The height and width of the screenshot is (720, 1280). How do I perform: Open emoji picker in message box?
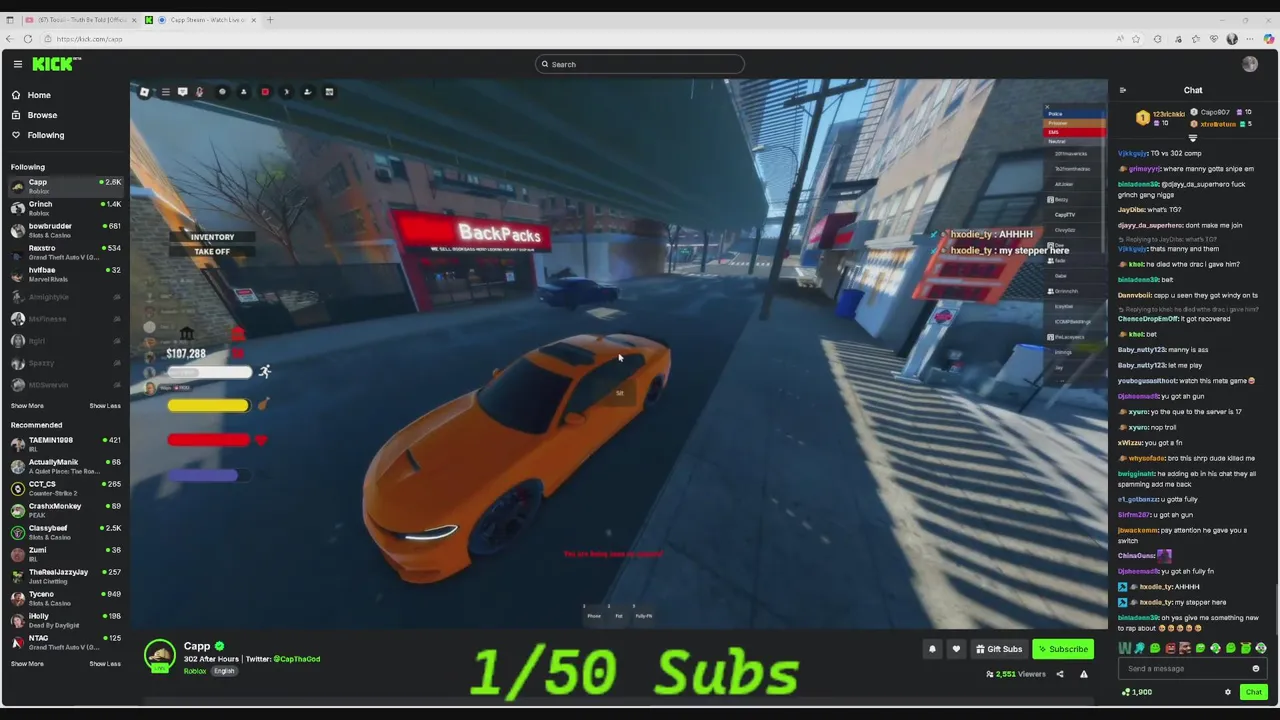click(1256, 669)
